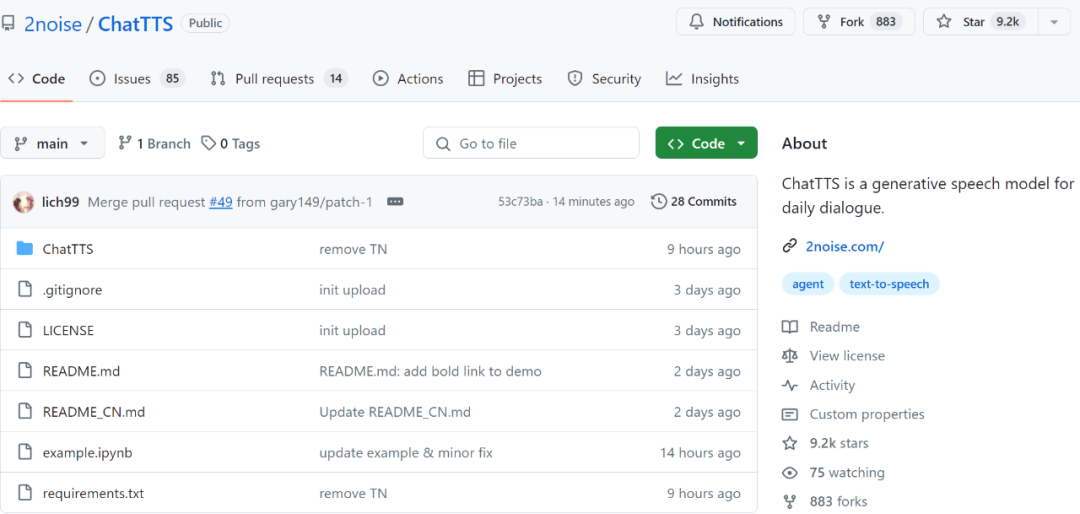Screen dimensions: 1080x514
Task: Click the link icon next to 2noise.com
Action: pyautogui.click(x=790, y=246)
